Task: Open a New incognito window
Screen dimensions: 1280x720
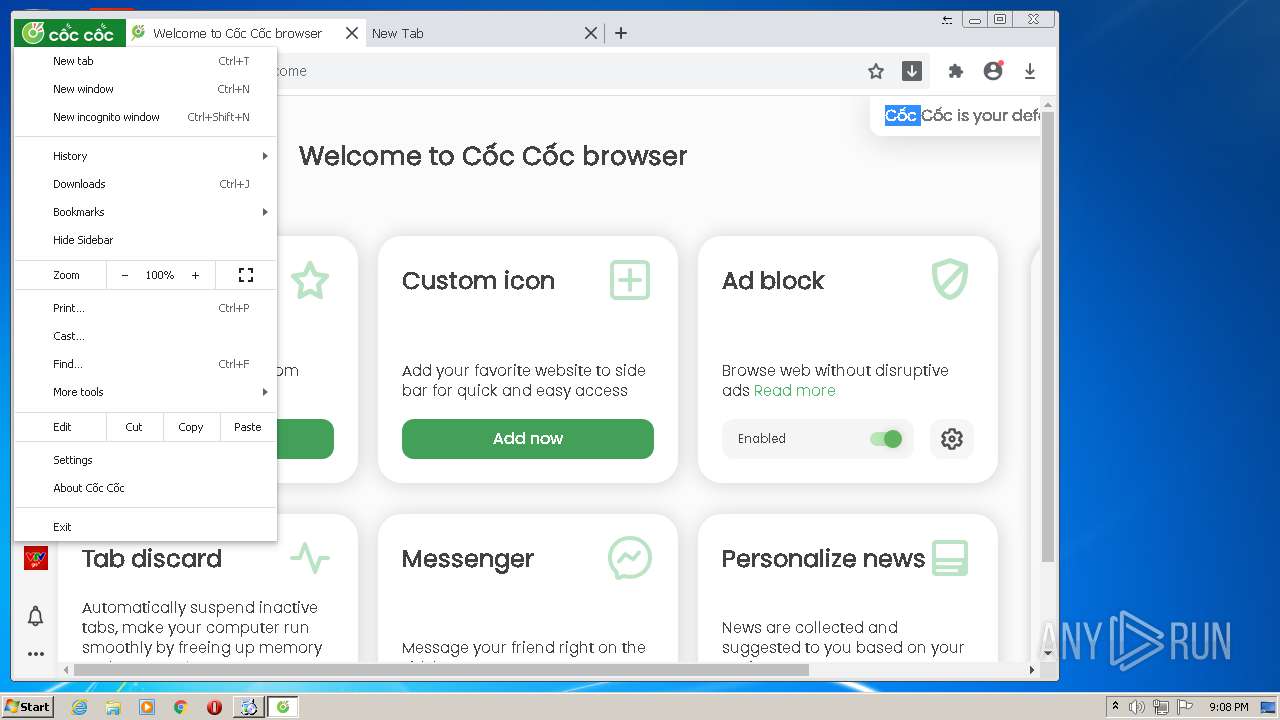Action: pos(145,117)
